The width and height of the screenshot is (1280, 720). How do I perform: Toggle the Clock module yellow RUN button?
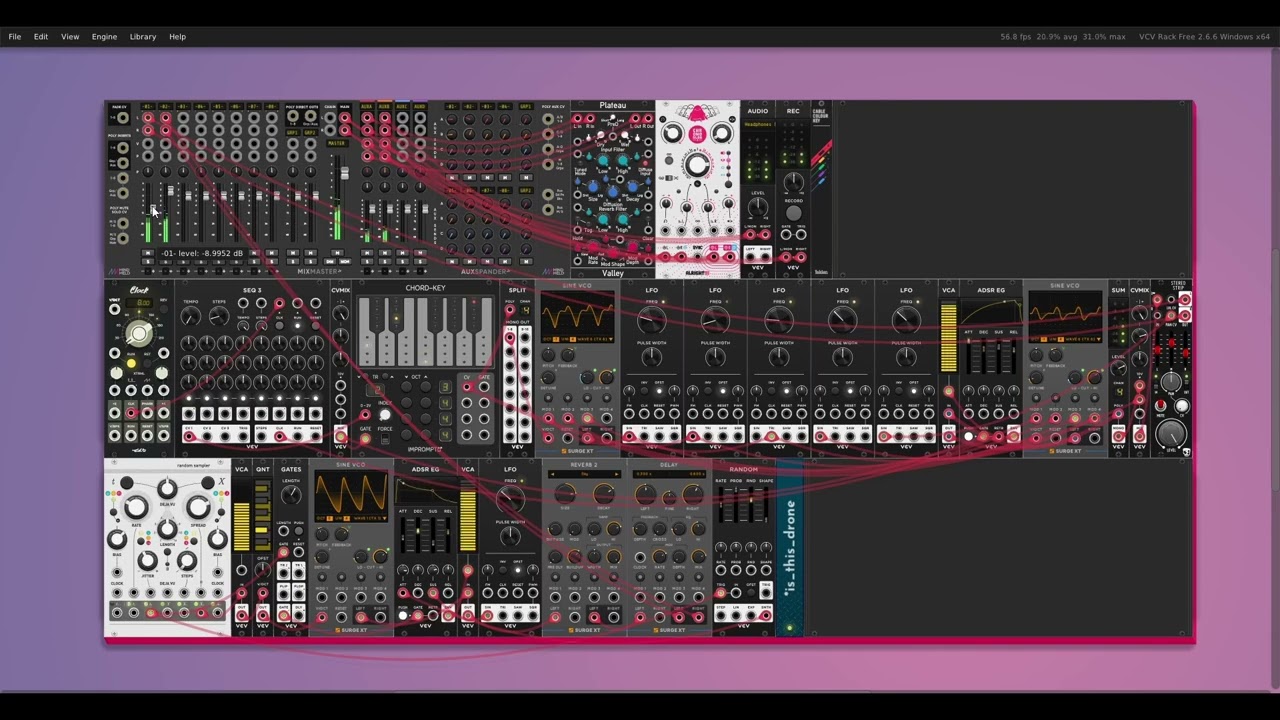tap(131, 364)
